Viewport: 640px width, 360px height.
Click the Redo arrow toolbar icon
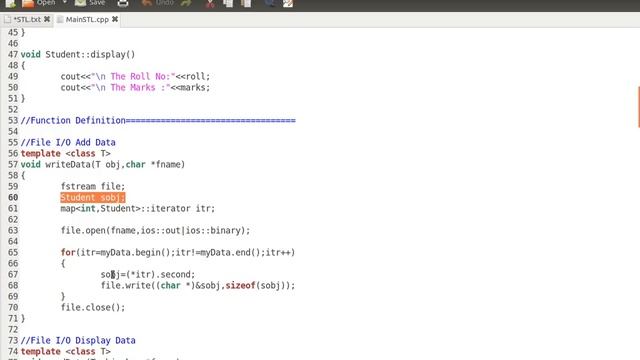click(x=187, y=3)
